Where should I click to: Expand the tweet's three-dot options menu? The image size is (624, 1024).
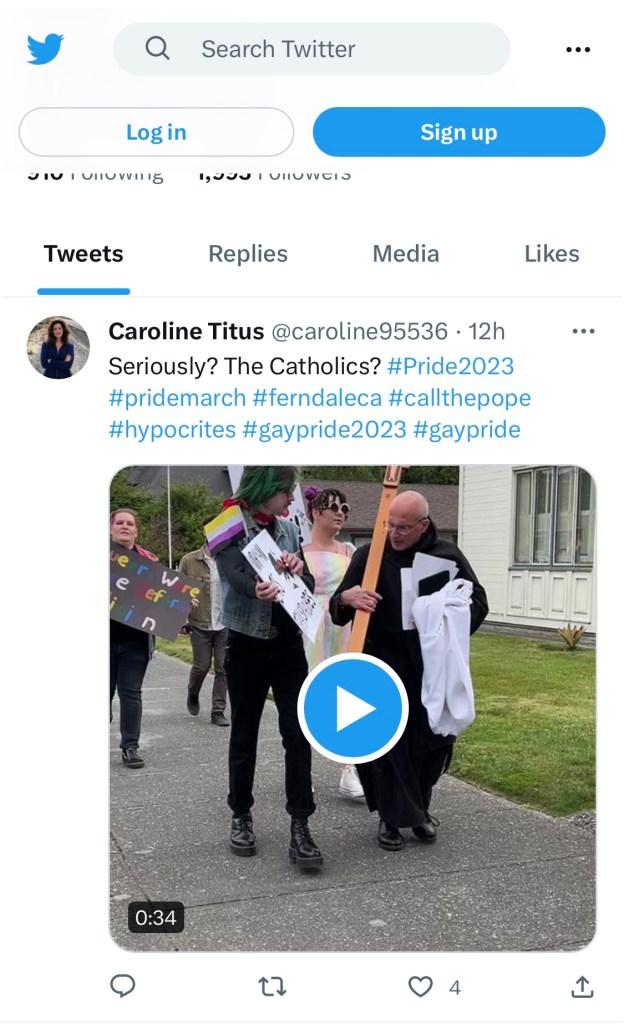pyautogui.click(x=583, y=331)
